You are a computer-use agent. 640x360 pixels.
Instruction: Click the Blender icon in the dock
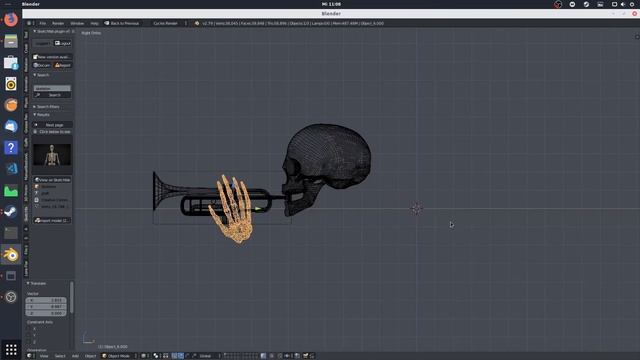point(11,255)
